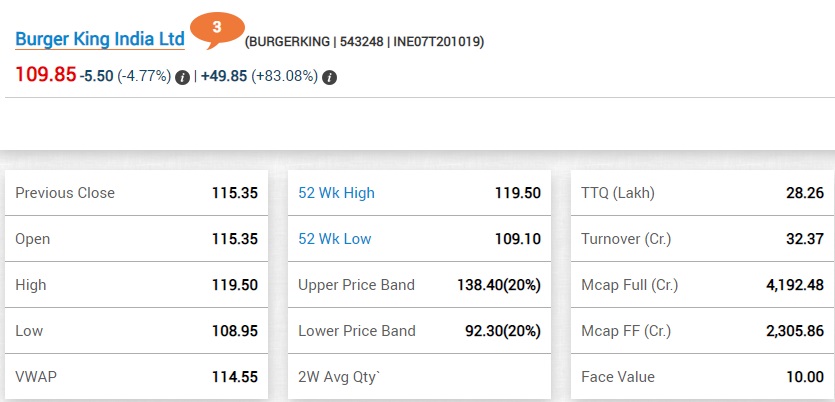The width and height of the screenshot is (835, 402).
Task: Click the Upper Price Band row
Action: click(418, 285)
